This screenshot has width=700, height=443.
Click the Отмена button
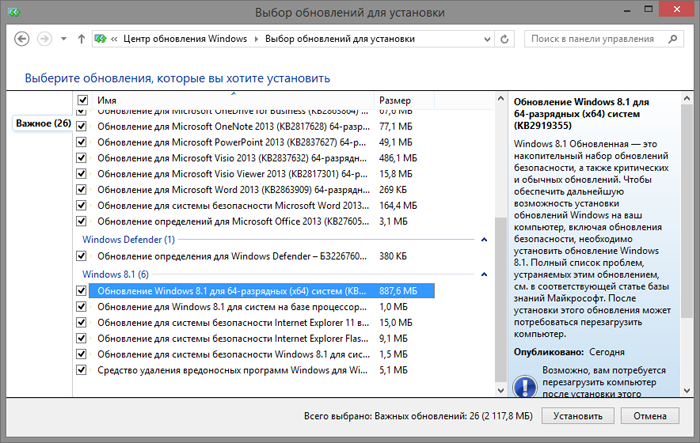pos(650,416)
